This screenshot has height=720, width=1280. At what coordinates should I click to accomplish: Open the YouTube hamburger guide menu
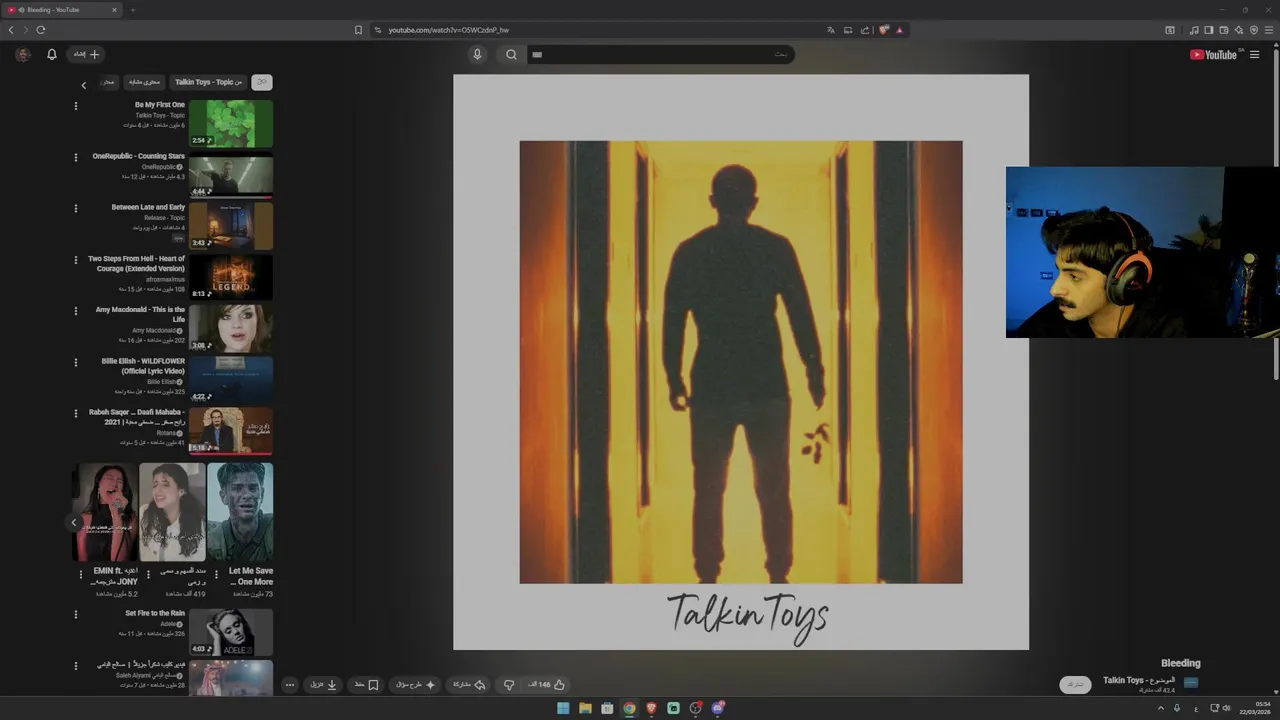click(1255, 55)
